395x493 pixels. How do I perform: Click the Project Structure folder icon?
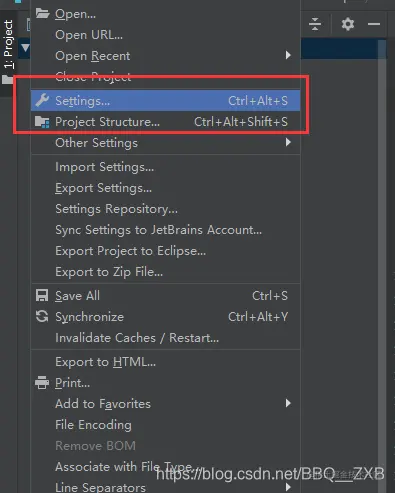coord(42,122)
